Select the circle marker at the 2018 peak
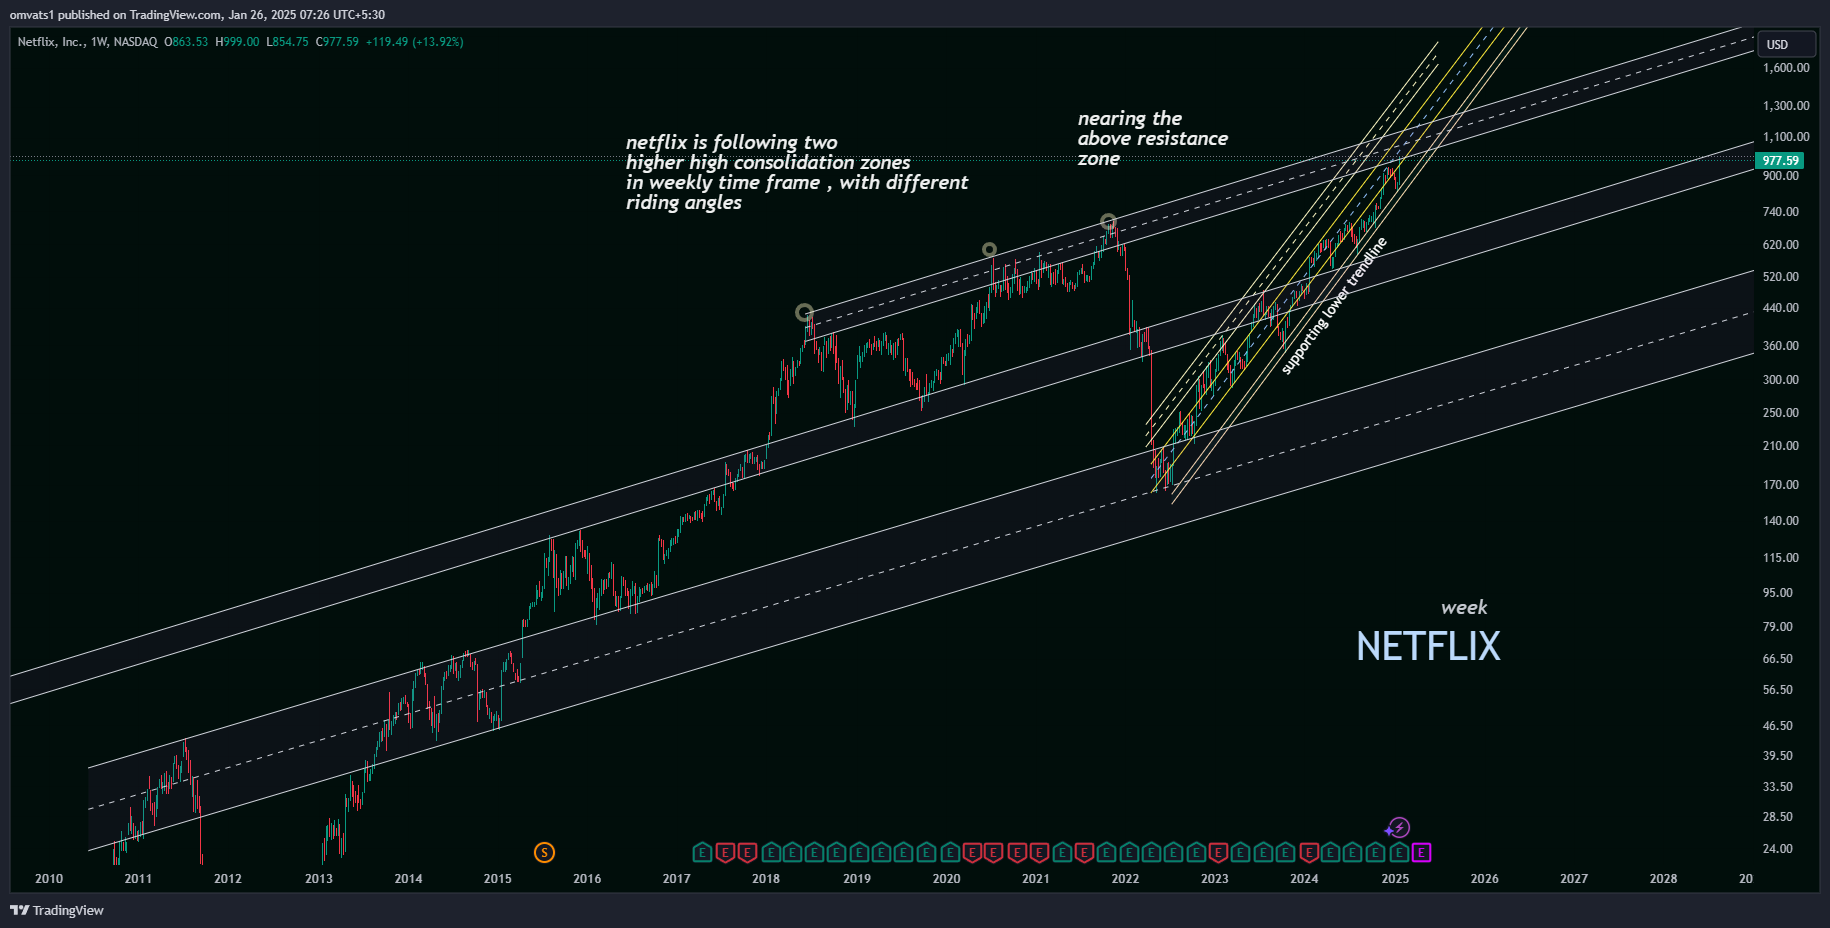The image size is (1830, 928). (804, 313)
